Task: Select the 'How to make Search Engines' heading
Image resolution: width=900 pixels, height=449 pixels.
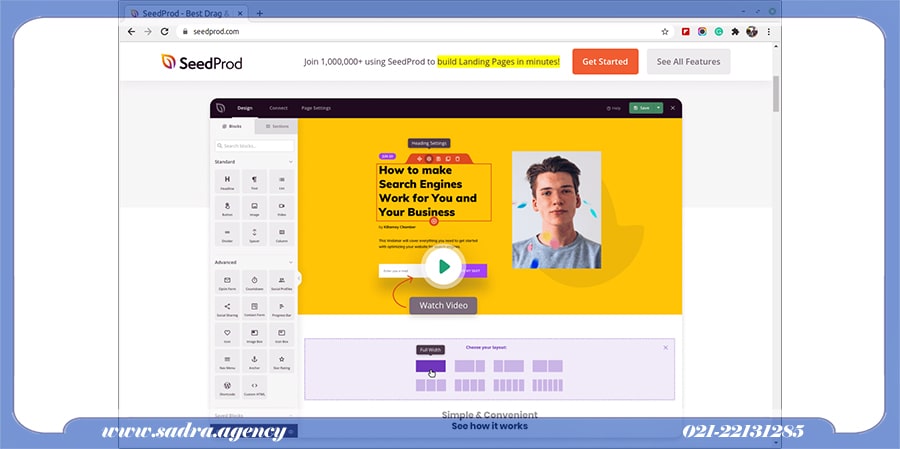Action: [x=434, y=191]
